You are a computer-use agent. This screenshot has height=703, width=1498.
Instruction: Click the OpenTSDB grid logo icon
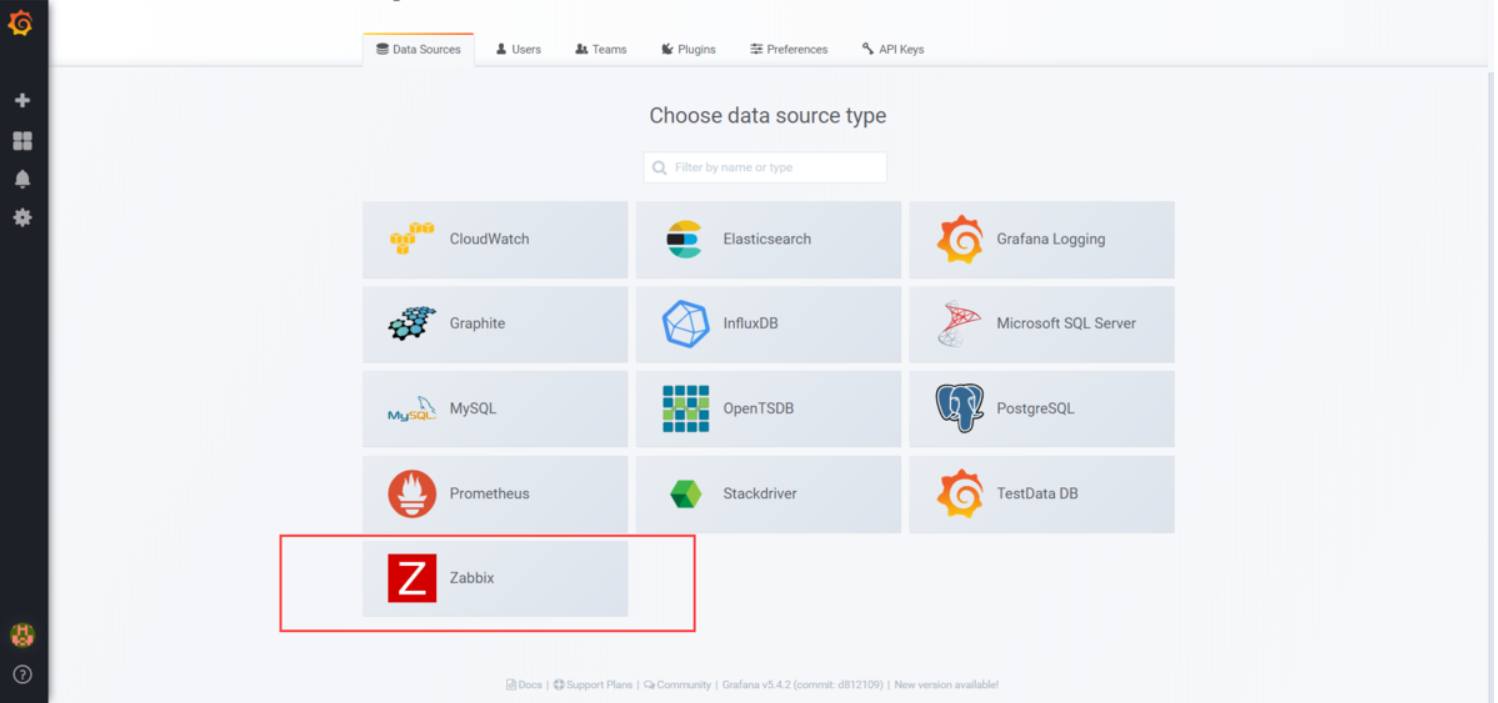685,409
